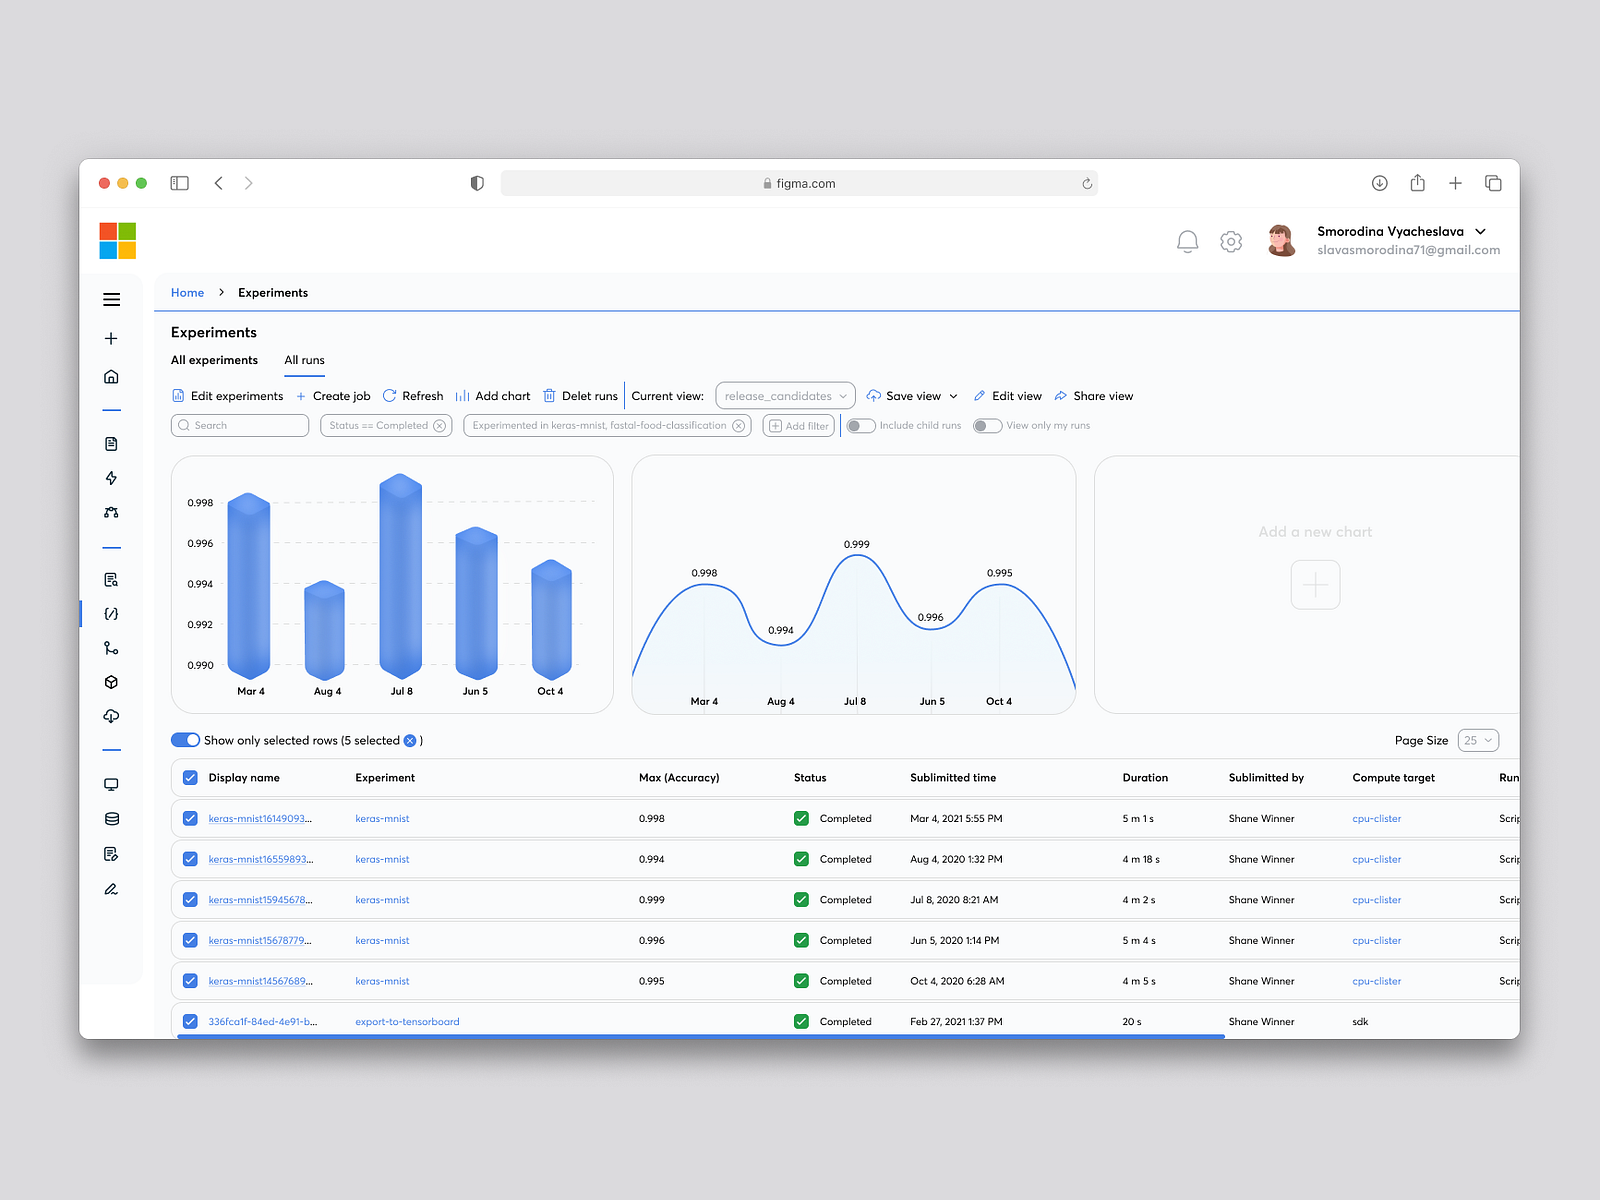The width and height of the screenshot is (1600, 1200).
Task: Click the notification bell icon
Action: click(x=1188, y=241)
